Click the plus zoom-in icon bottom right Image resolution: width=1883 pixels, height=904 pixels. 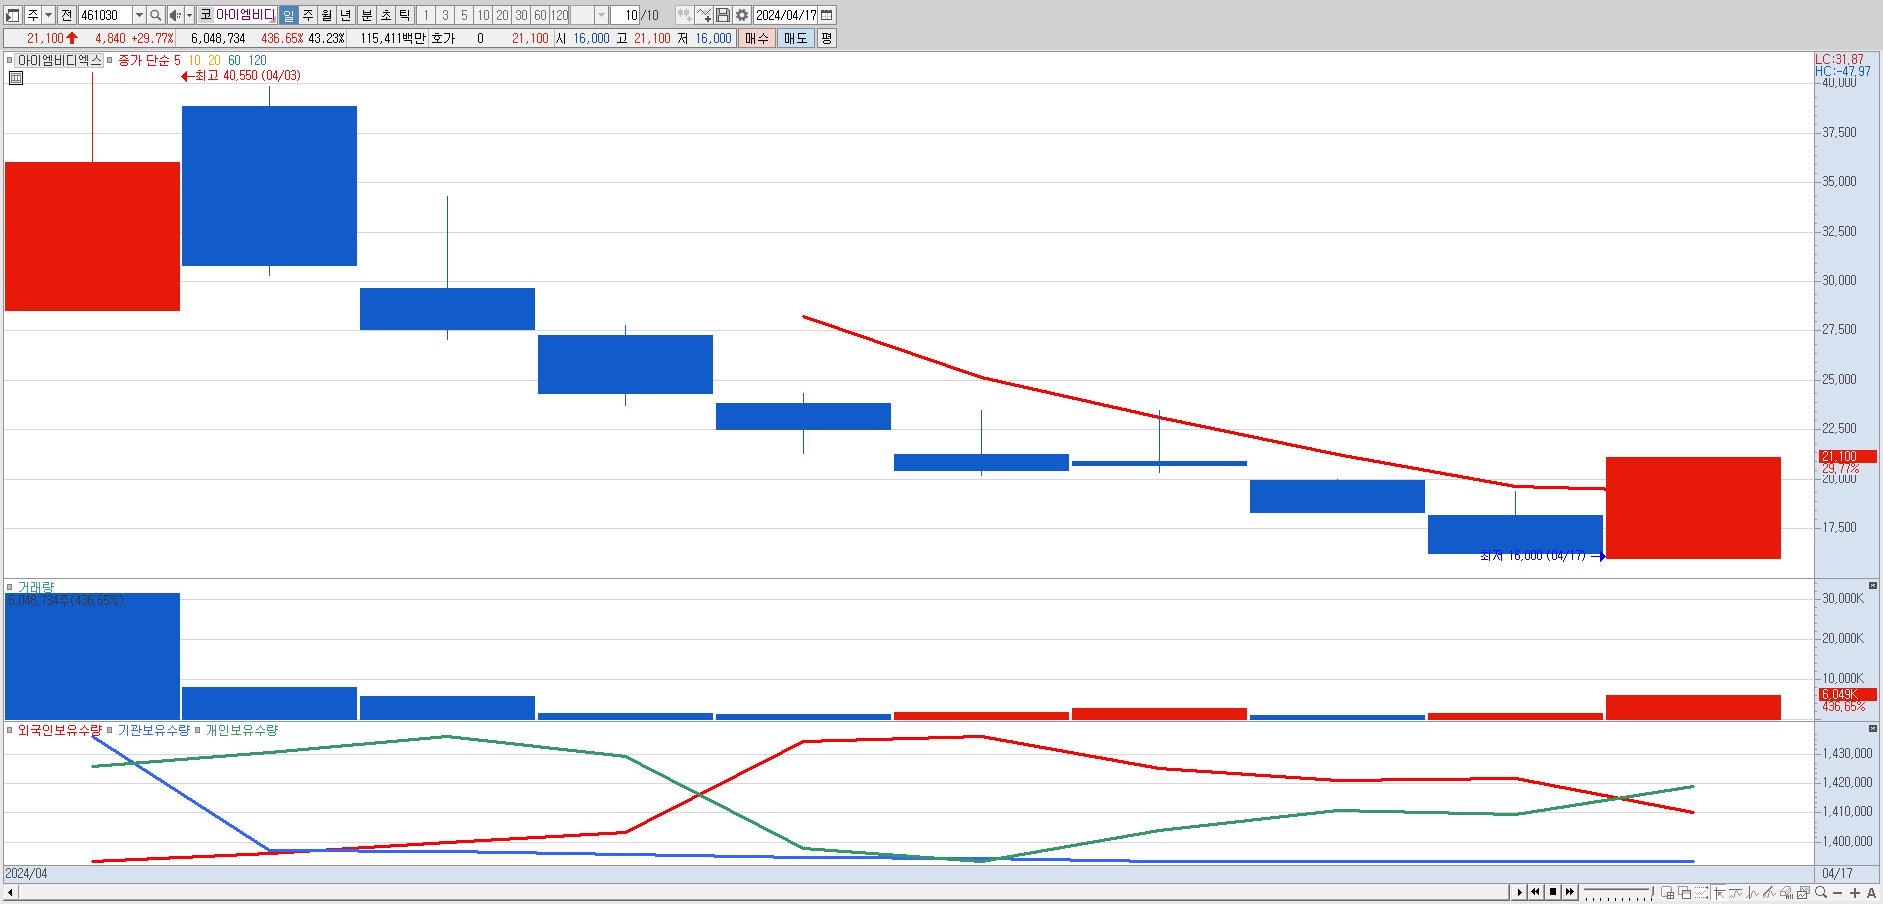click(1855, 893)
